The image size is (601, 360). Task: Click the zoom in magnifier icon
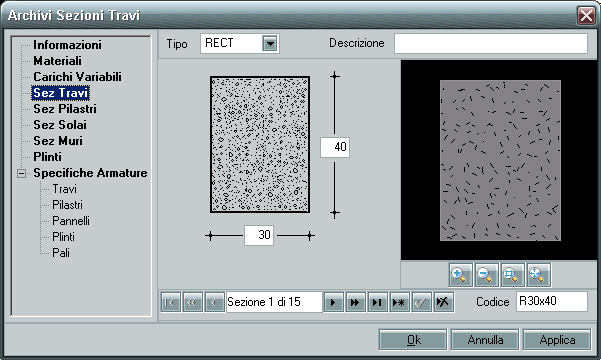[x=460, y=275]
